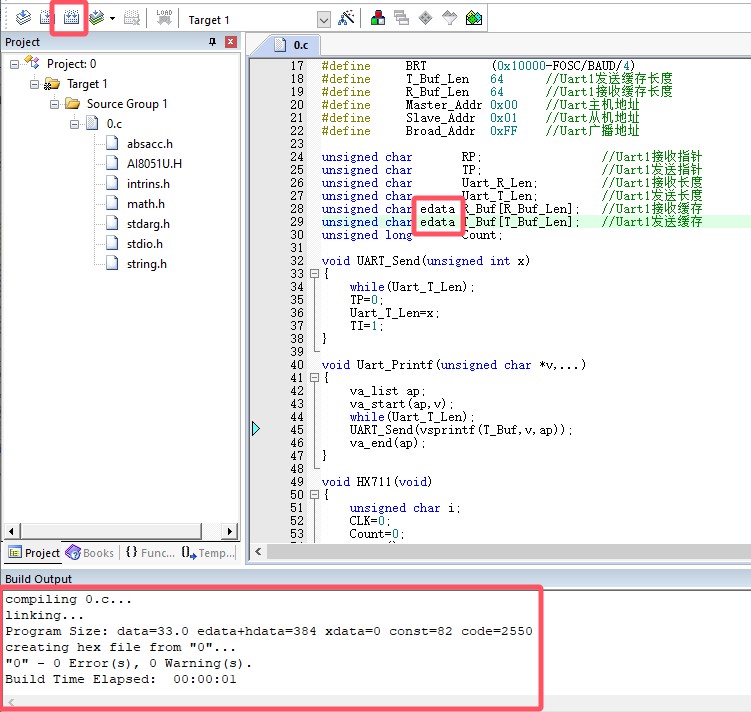This screenshot has height=712, width=751.
Task: Click Build Output scroll left arrow
Action: (11, 702)
